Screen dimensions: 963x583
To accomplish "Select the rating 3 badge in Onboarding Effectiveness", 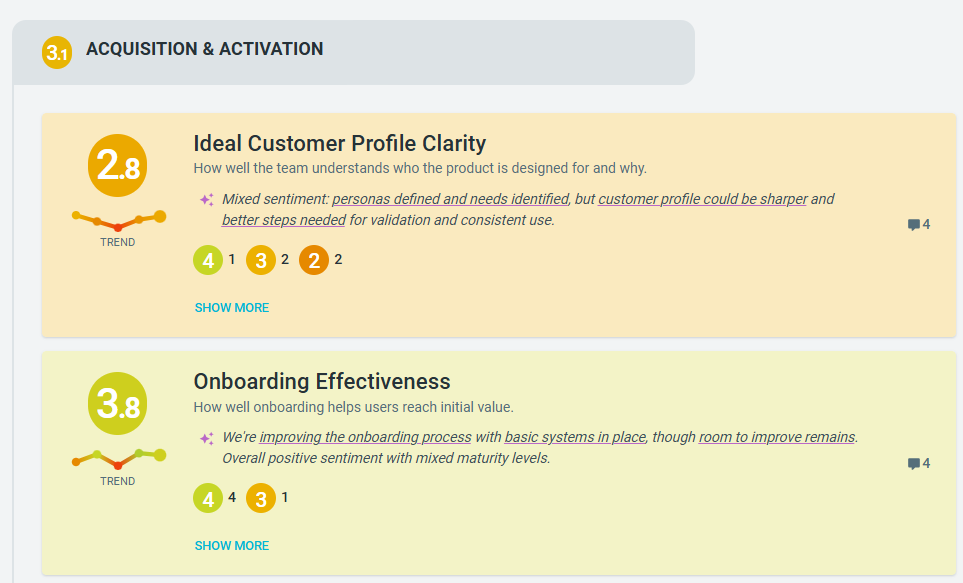I will click(x=261, y=498).
